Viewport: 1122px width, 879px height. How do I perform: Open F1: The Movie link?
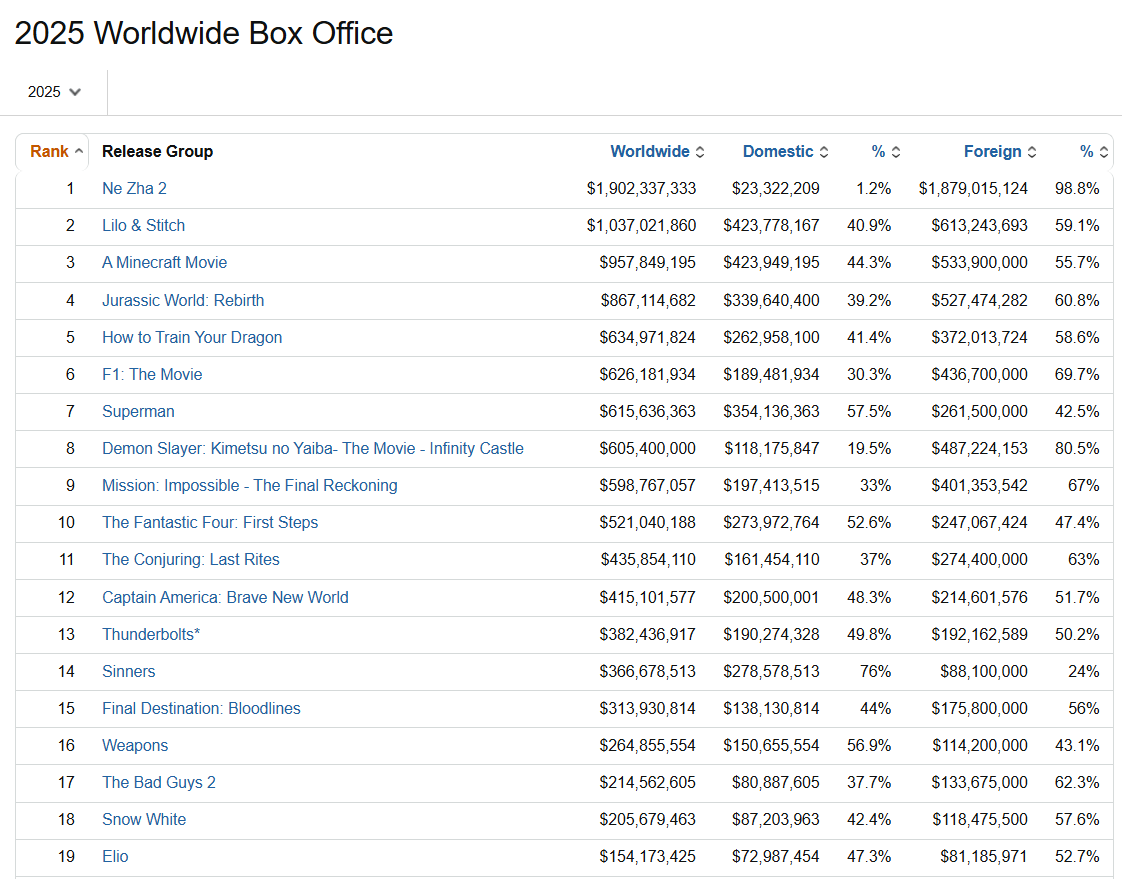(152, 374)
